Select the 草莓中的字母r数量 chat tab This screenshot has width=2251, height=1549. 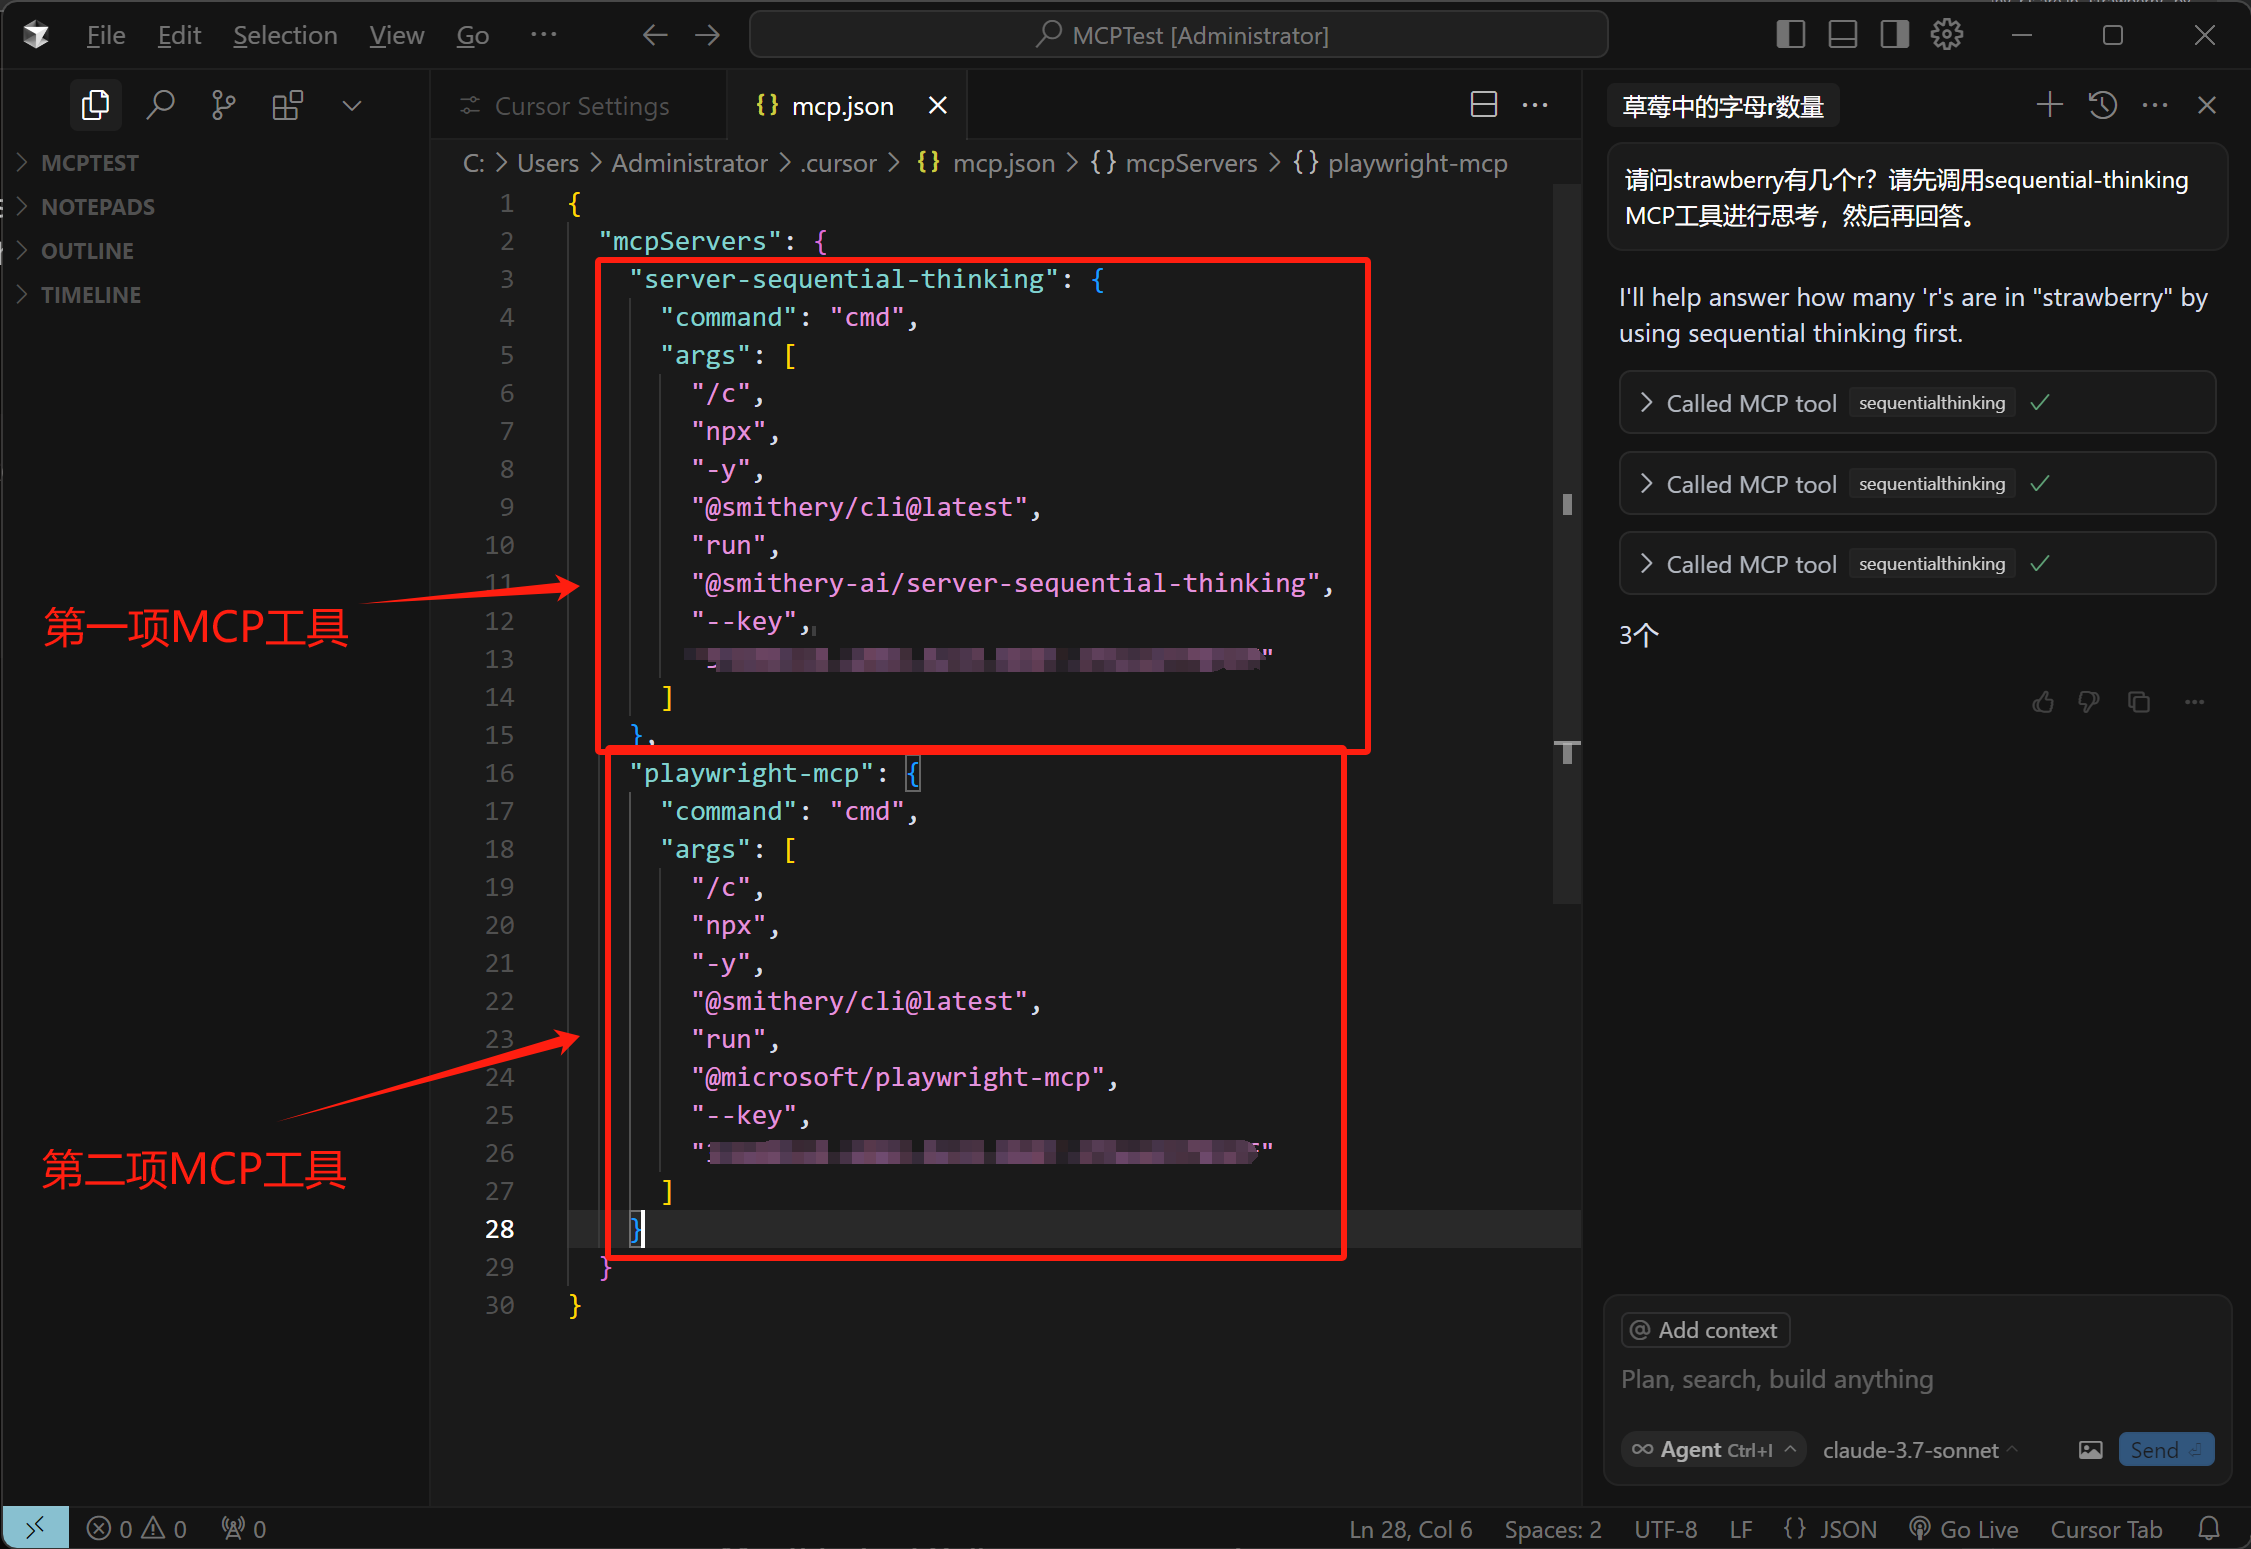pyautogui.click(x=1723, y=106)
